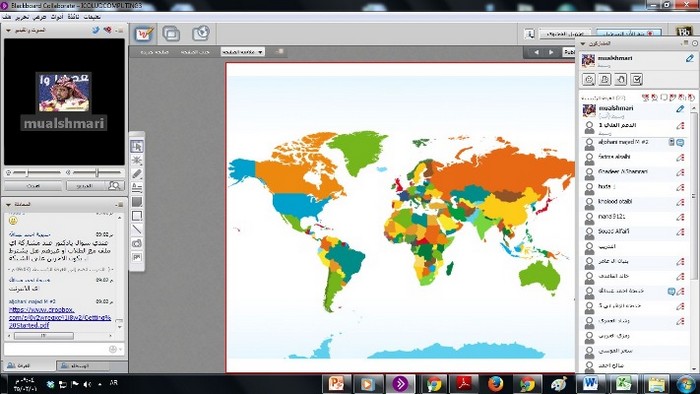Open the emoticon feedback button
700x394 pixels.
point(589,80)
